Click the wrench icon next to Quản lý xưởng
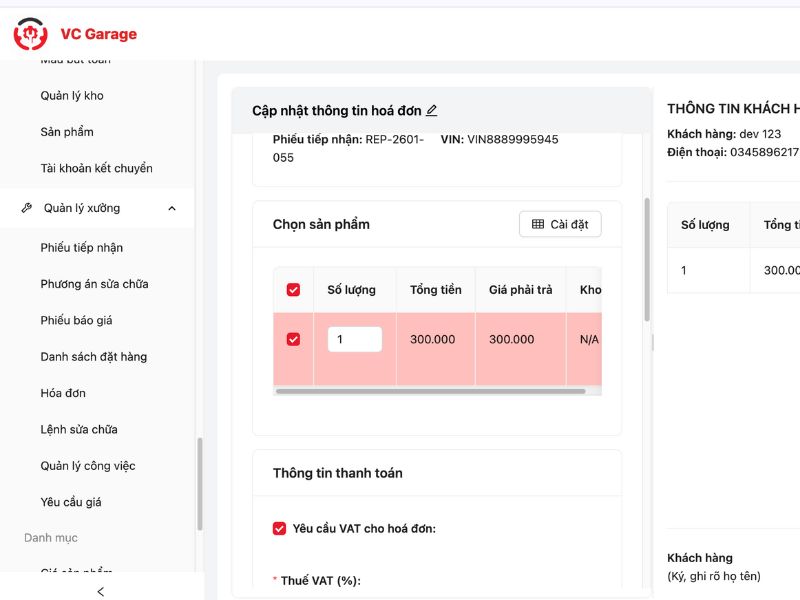Screen dimensions: 800x600 click(27, 208)
